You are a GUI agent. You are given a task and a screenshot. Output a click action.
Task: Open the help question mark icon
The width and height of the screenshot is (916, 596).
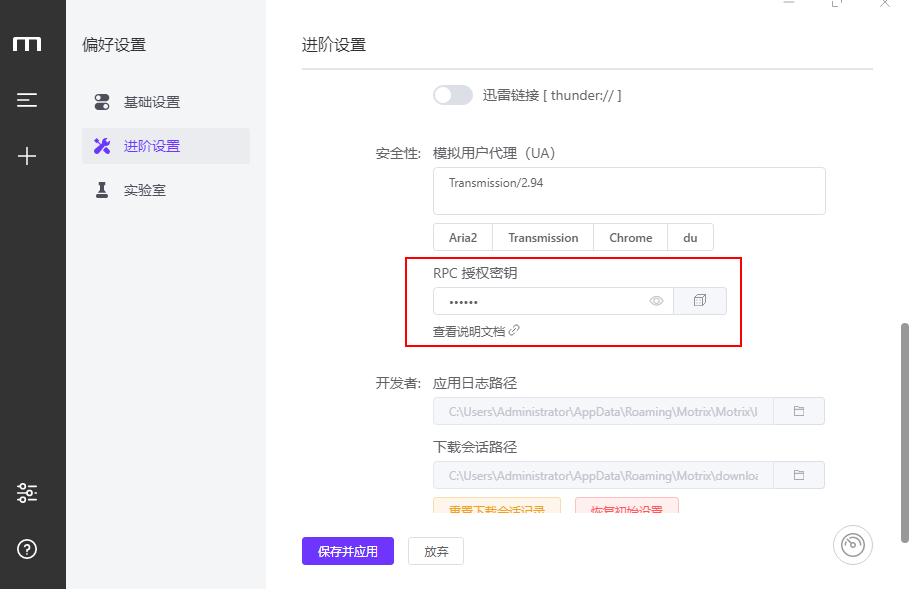pyautogui.click(x=27, y=549)
